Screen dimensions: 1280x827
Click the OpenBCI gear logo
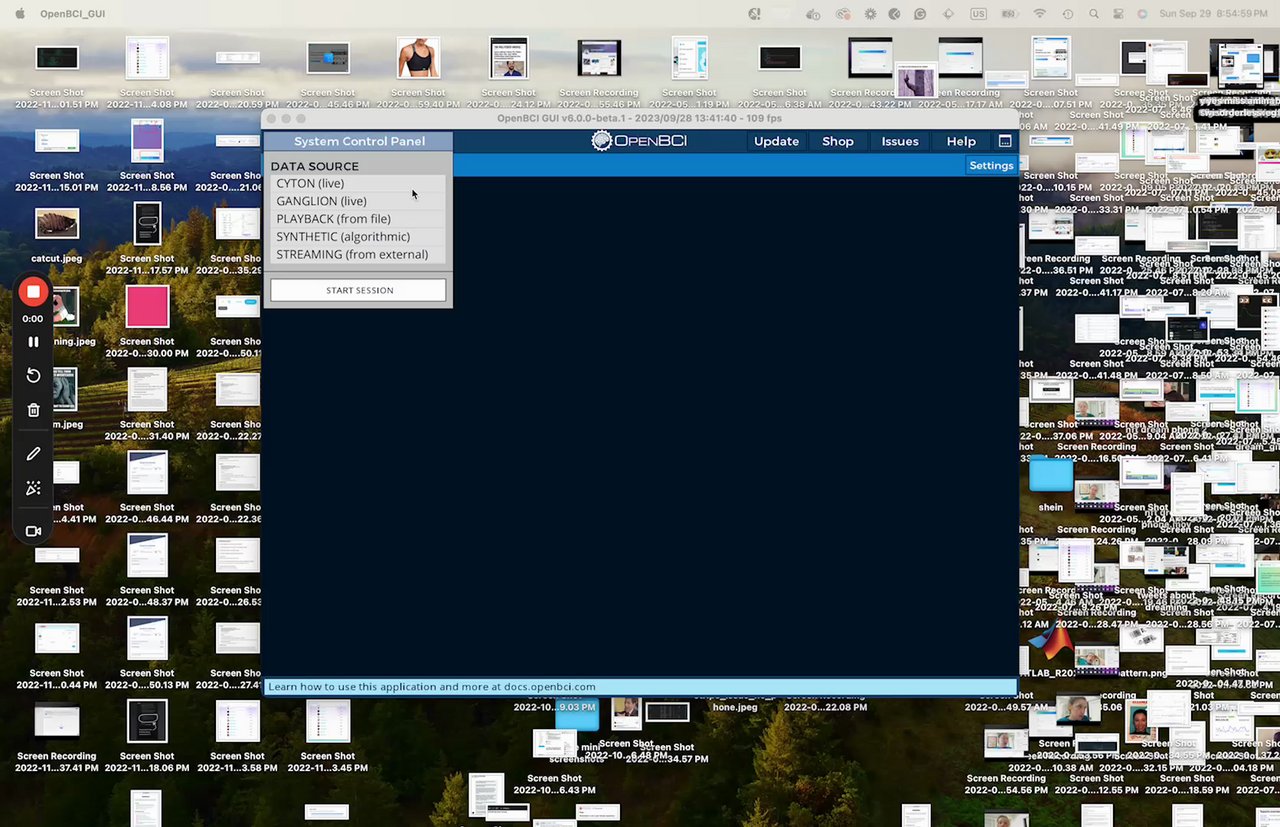601,141
